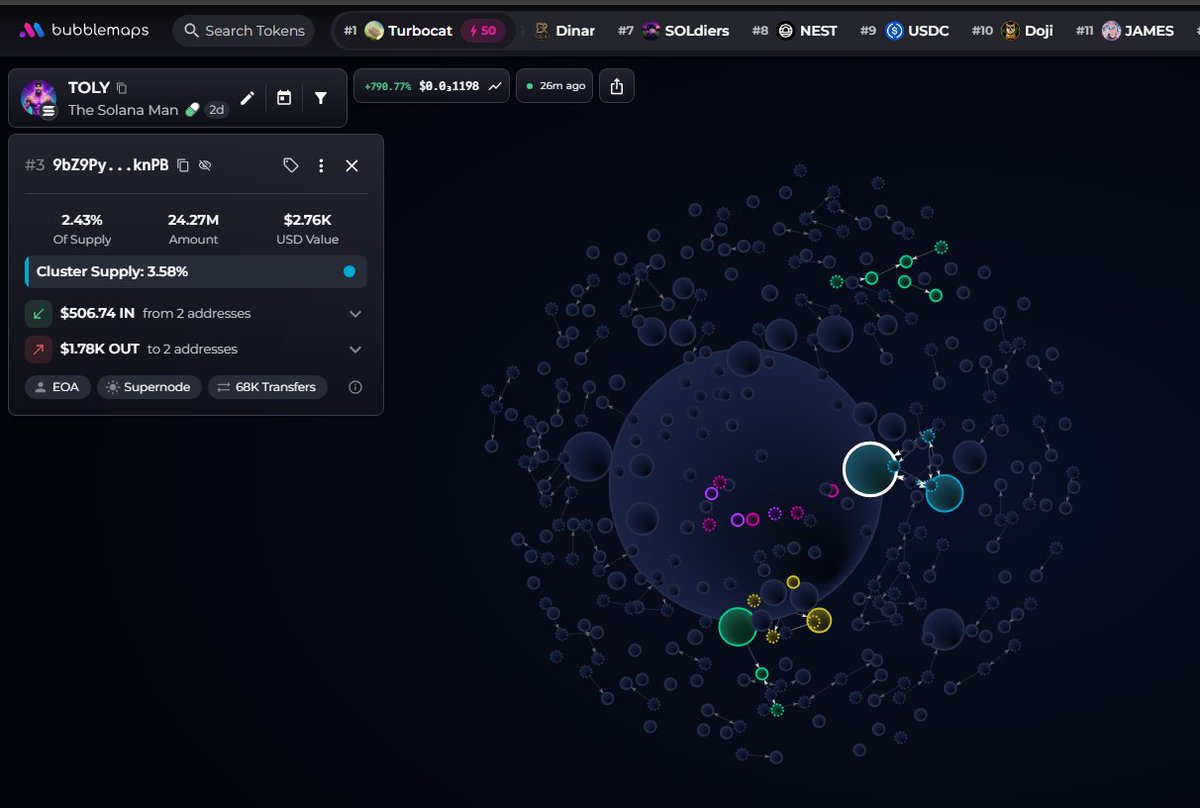This screenshot has width=1200, height=808.
Task: Select the large yellow-outlined bubble
Action: pos(819,621)
